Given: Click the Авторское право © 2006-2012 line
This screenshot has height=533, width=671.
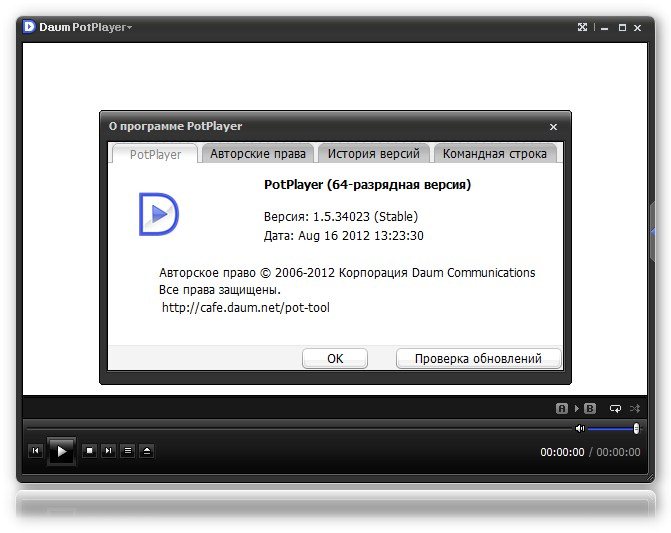Looking at the screenshot, I should click(x=347, y=273).
